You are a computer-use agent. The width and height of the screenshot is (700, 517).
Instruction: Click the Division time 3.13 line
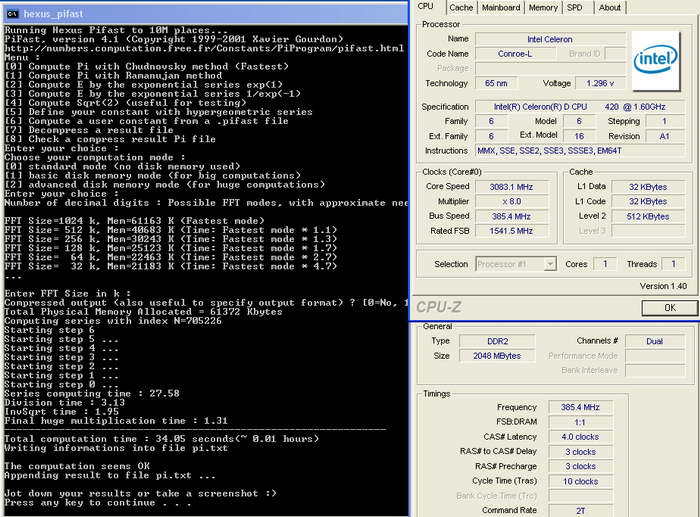tap(65, 403)
